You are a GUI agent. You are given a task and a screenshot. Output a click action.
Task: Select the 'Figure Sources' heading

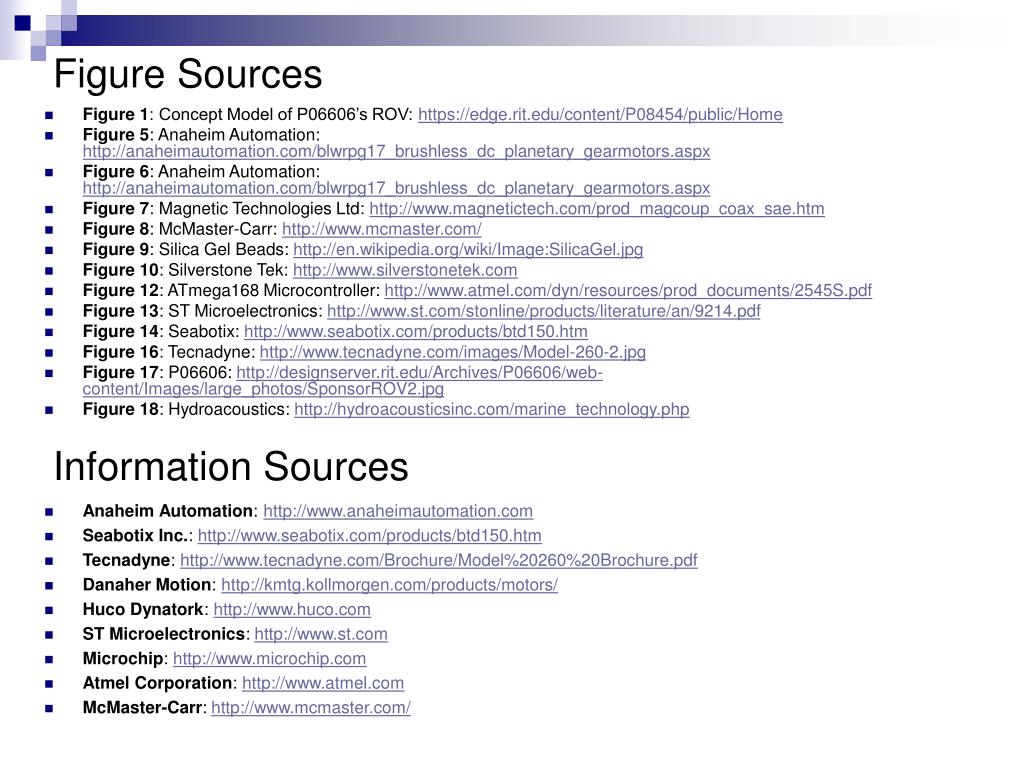tap(188, 74)
